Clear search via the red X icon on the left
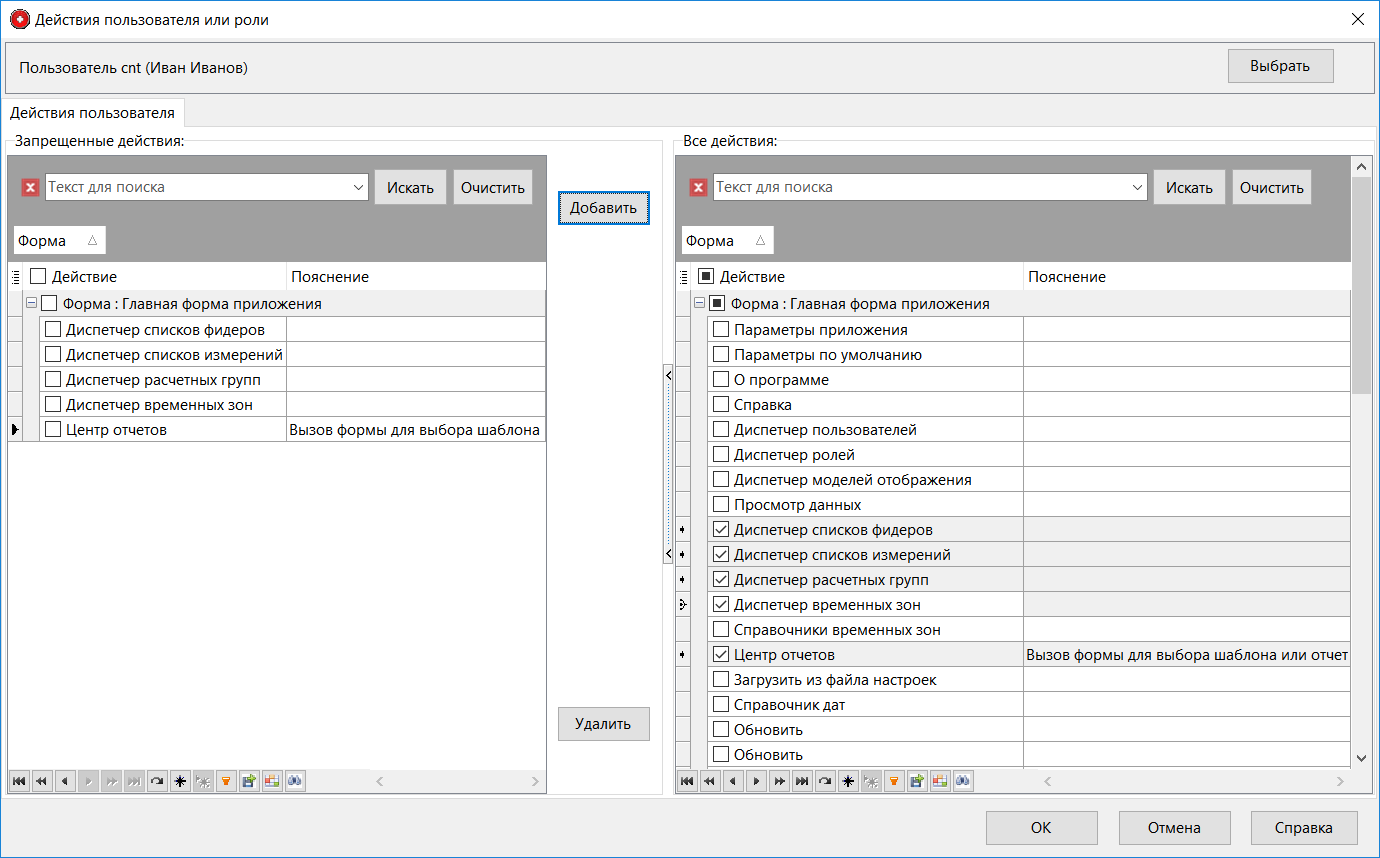The height and width of the screenshot is (858, 1380). 30,187
